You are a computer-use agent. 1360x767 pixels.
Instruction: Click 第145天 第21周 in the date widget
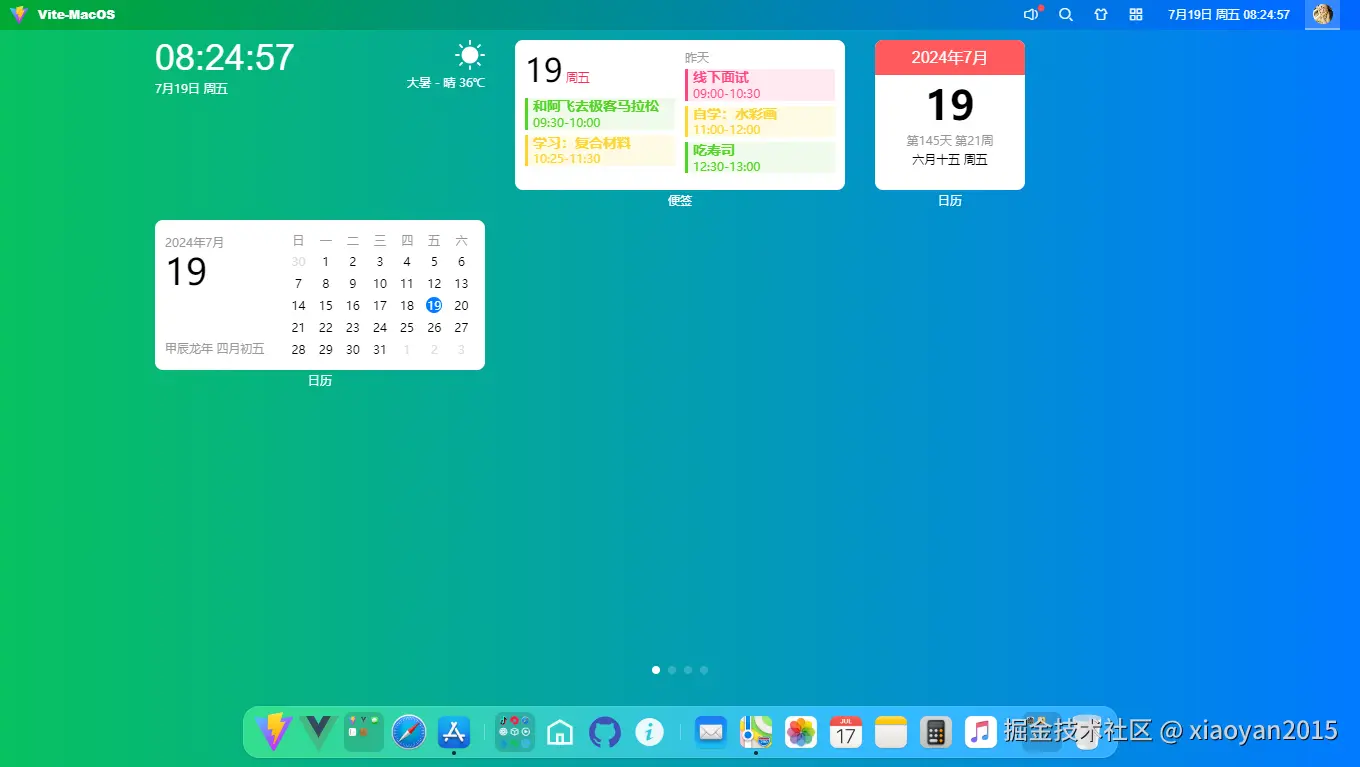tap(950, 141)
